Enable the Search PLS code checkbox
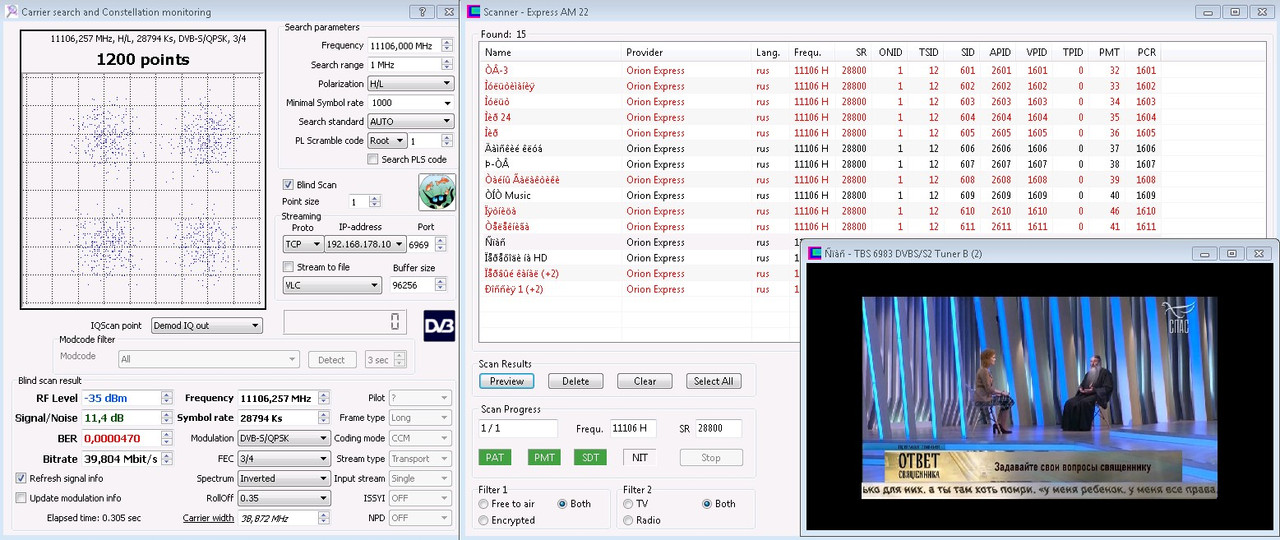The width and height of the screenshot is (1280, 540). point(374,159)
